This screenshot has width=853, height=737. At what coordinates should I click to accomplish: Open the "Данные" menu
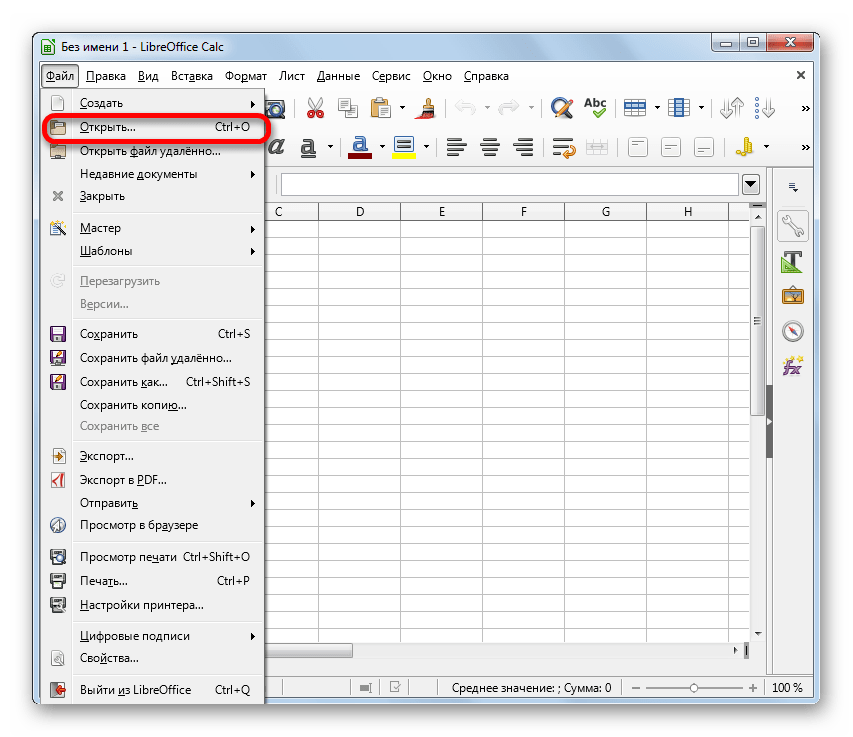[x=338, y=76]
